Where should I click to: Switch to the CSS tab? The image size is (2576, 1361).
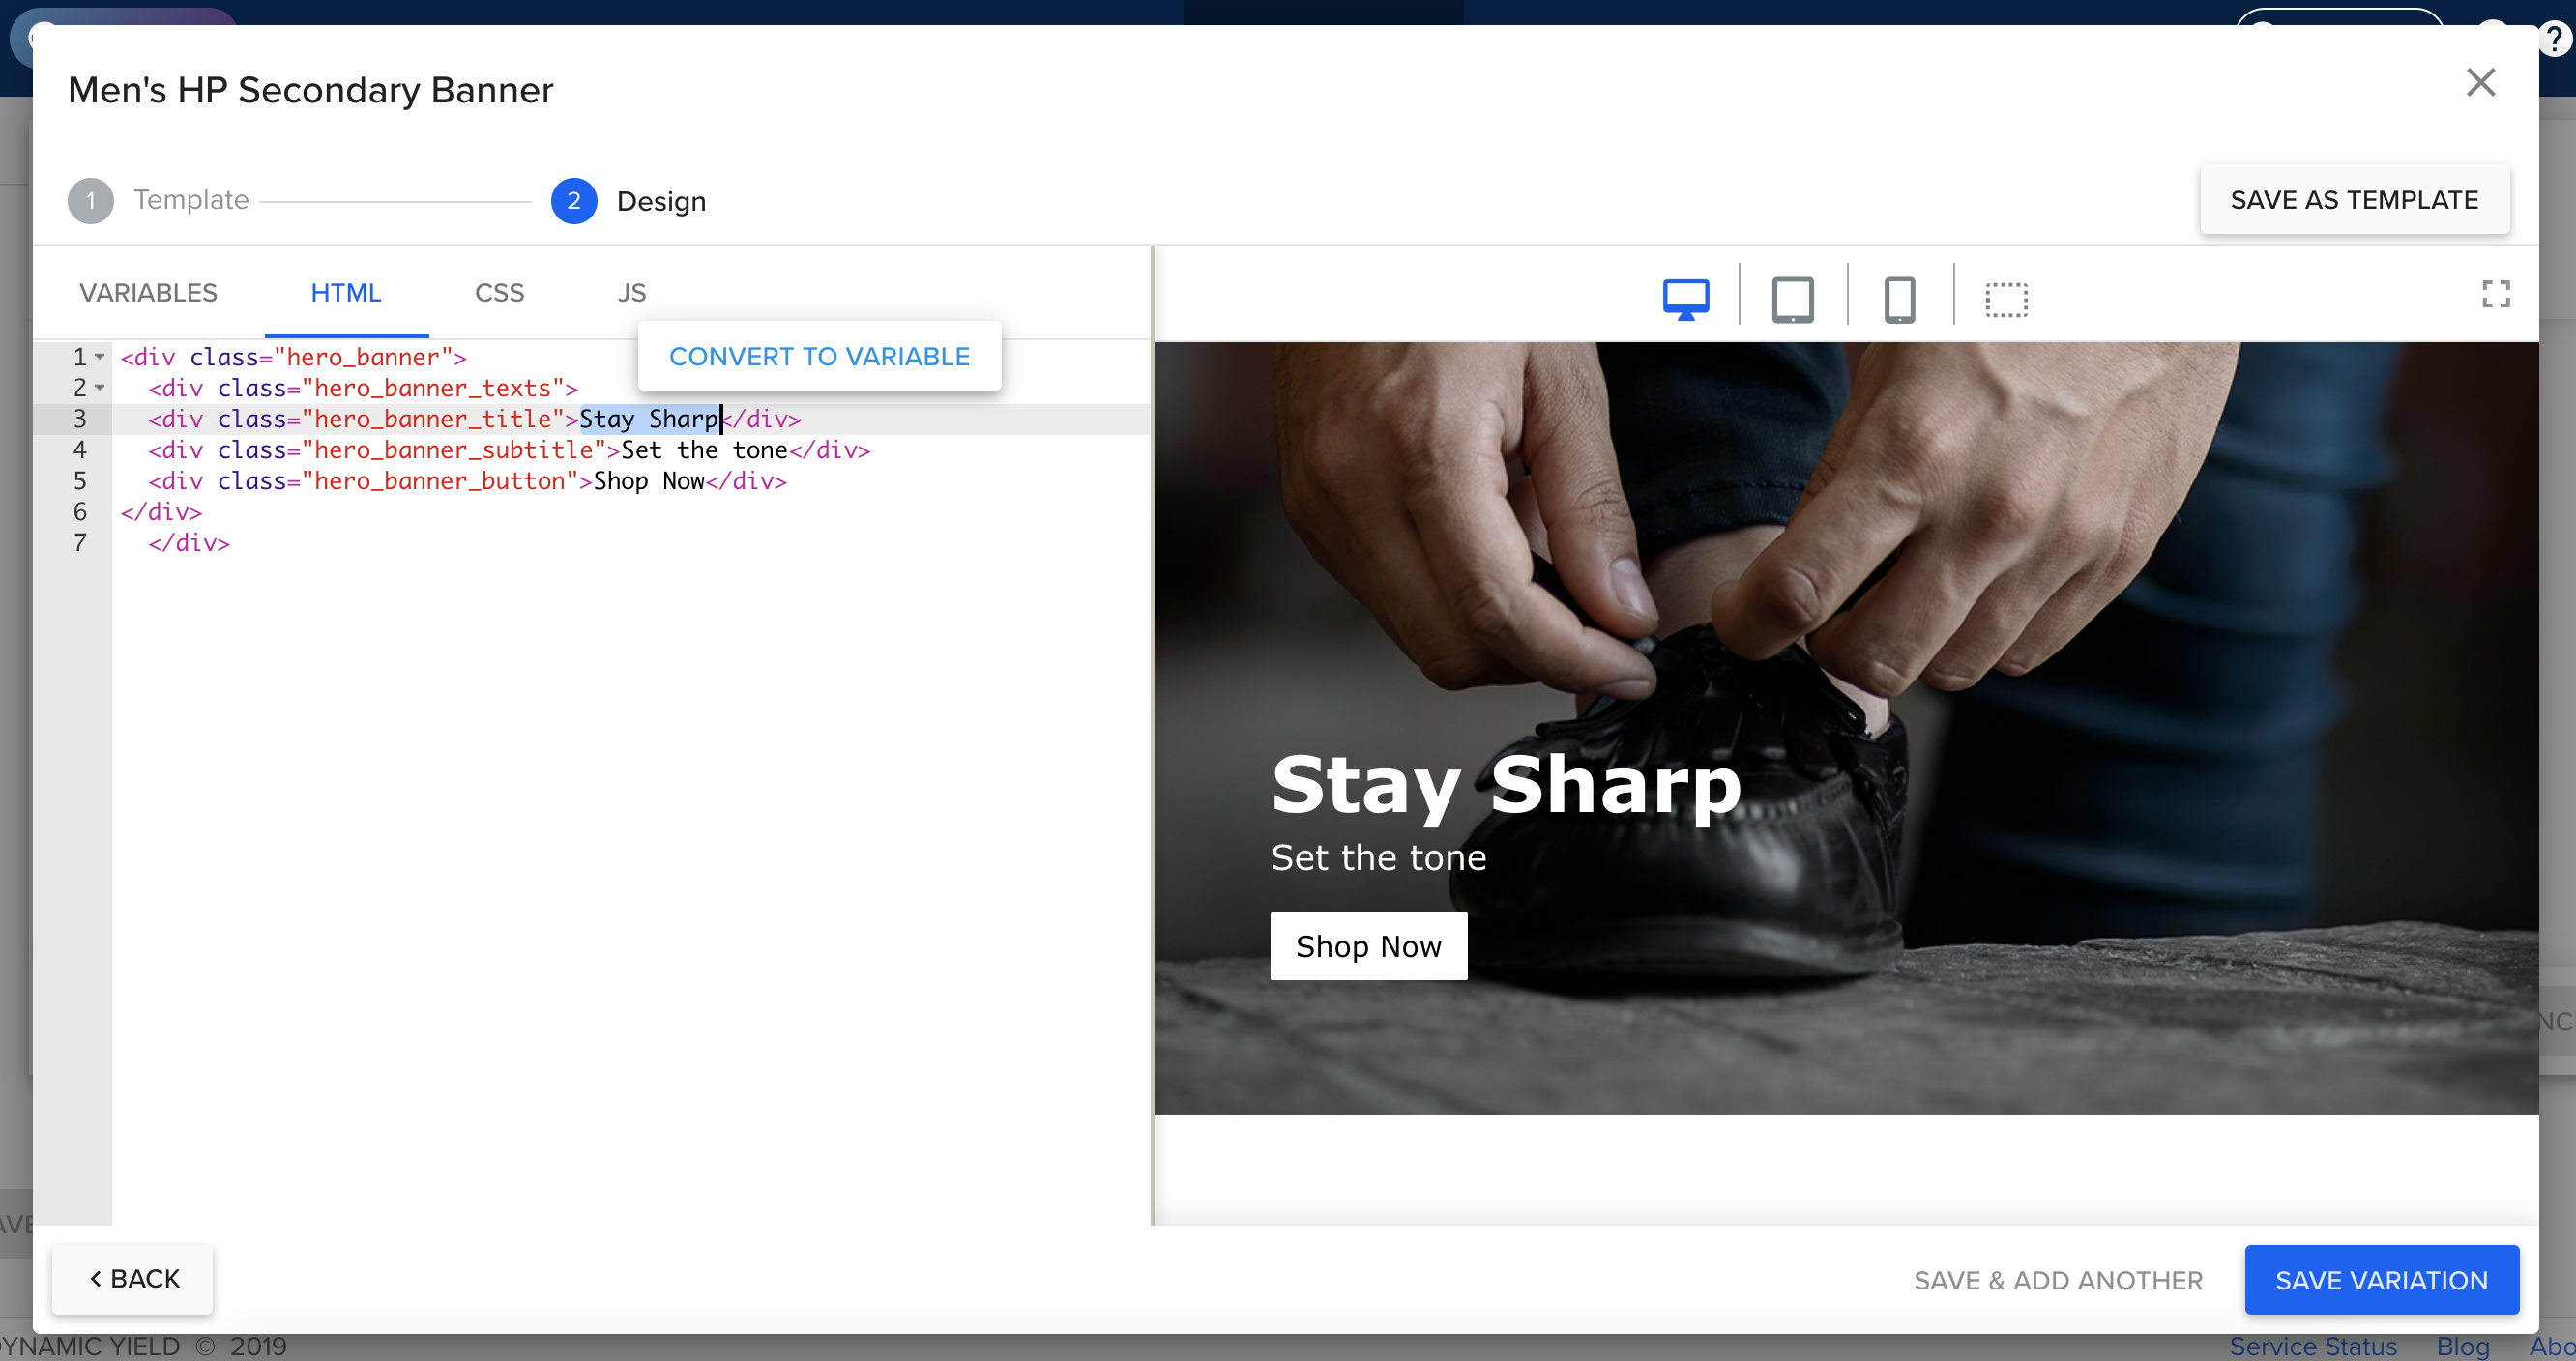tap(499, 293)
